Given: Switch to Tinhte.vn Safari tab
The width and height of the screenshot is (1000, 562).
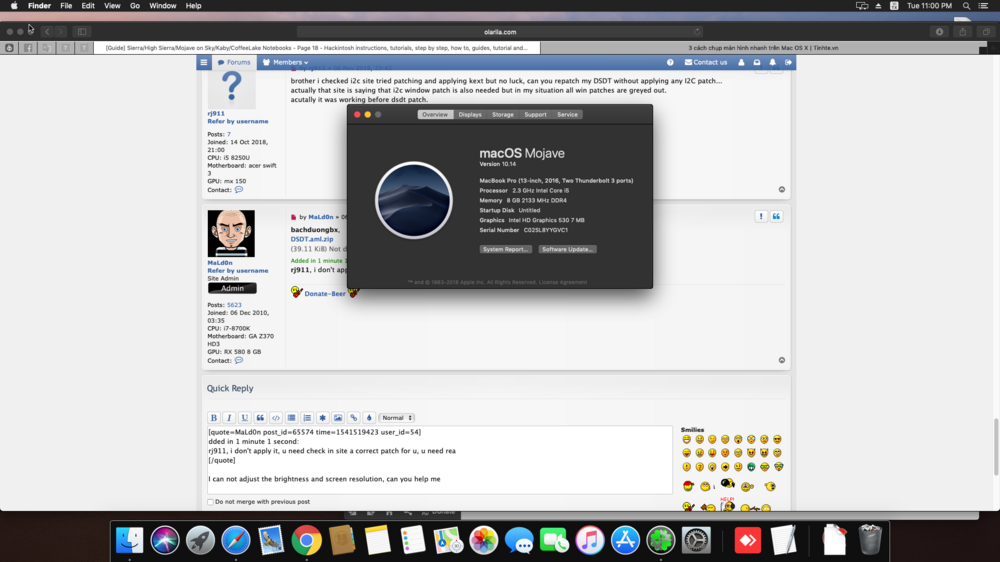Looking at the screenshot, I should (763, 48).
